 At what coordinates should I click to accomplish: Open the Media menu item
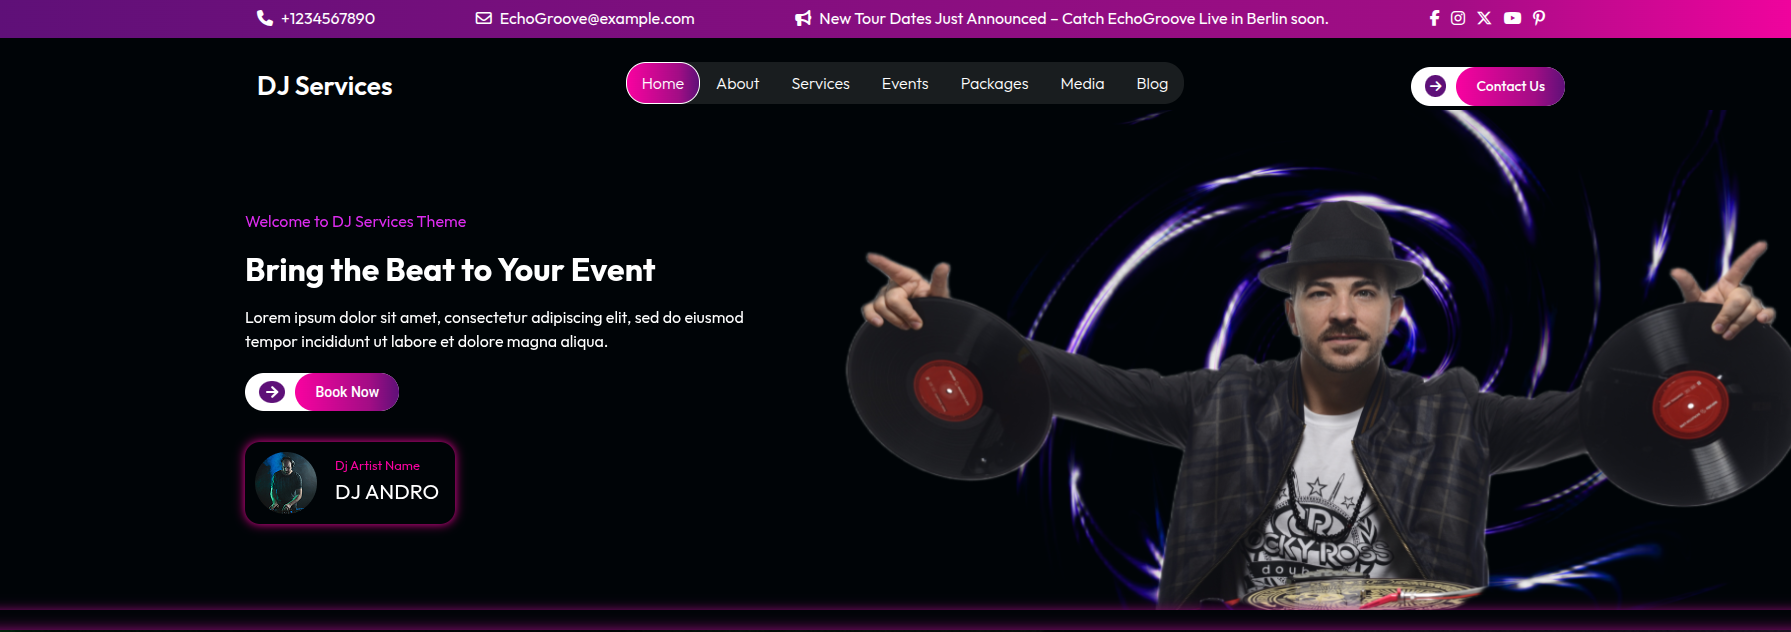click(x=1083, y=84)
